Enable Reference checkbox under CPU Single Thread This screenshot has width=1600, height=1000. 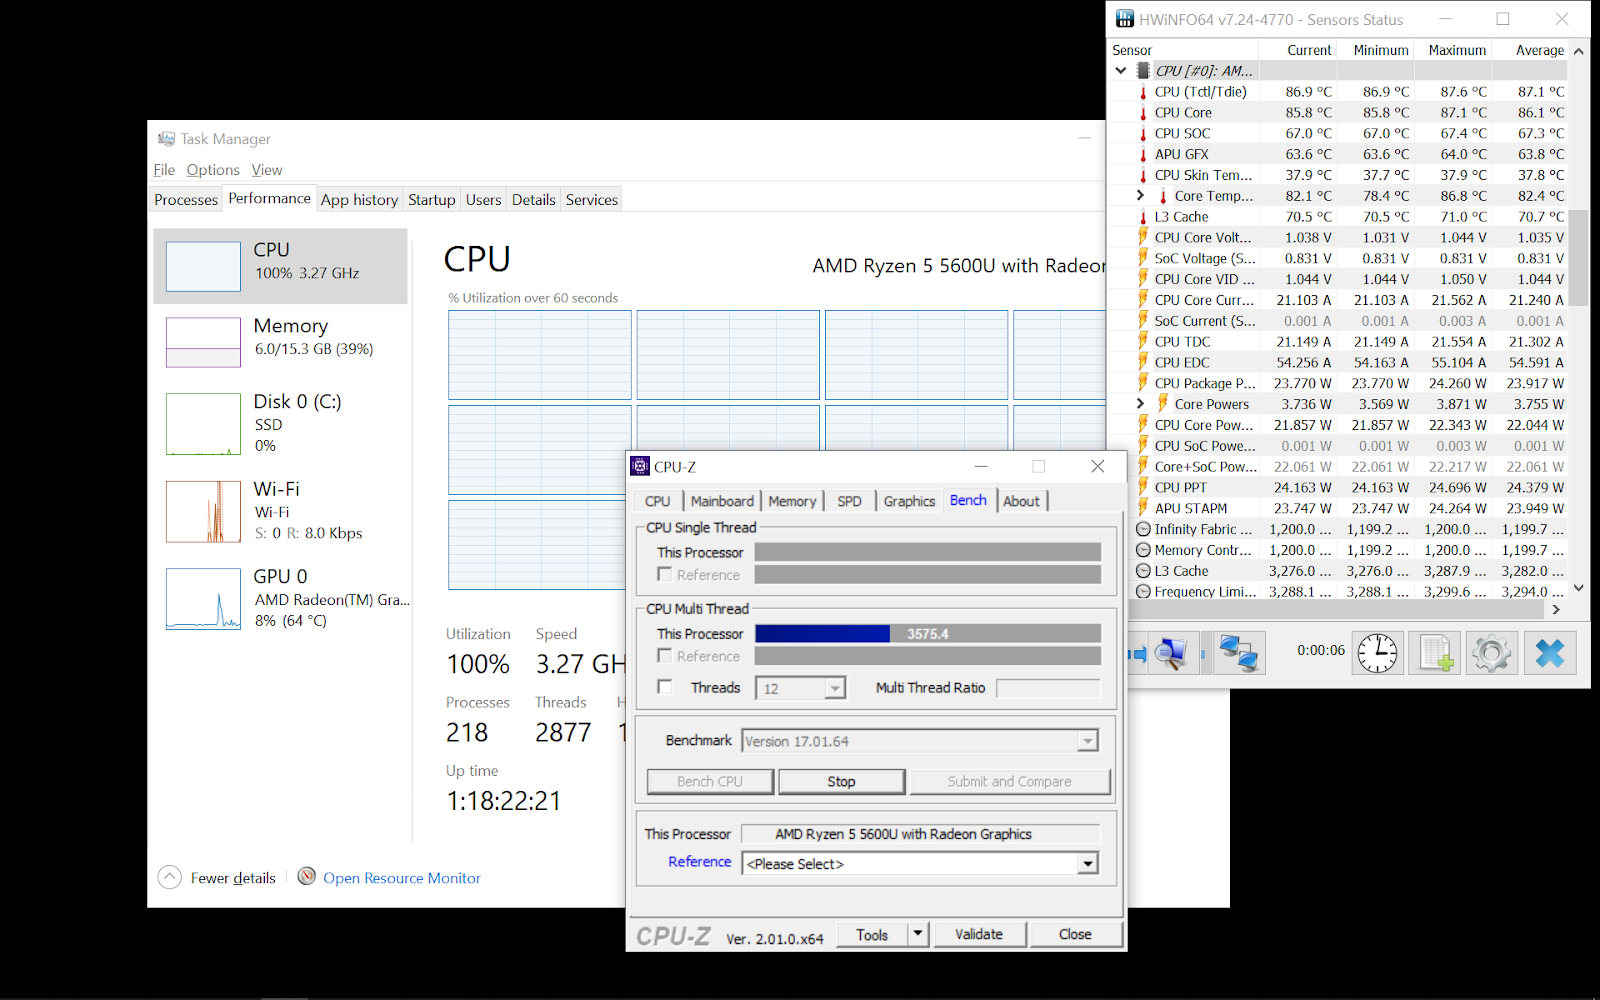click(664, 574)
